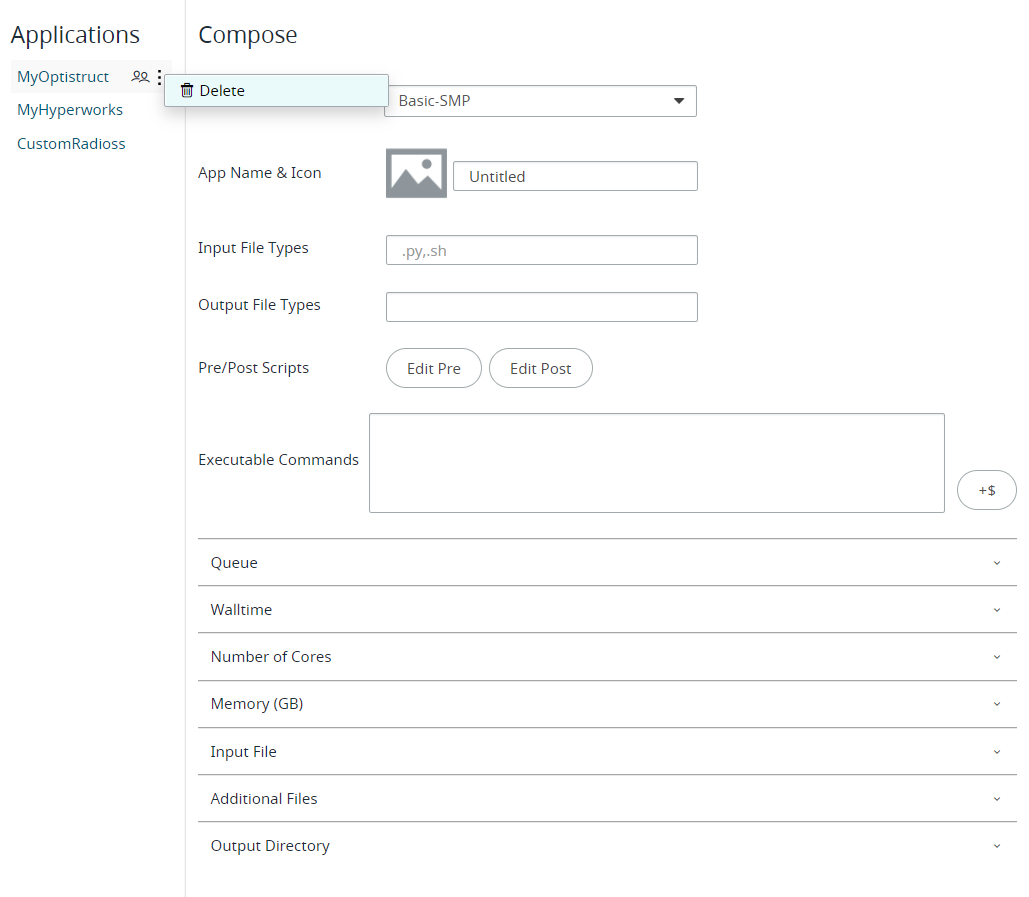Expand the Additional Files section
1029x897 pixels.
(x=607, y=799)
